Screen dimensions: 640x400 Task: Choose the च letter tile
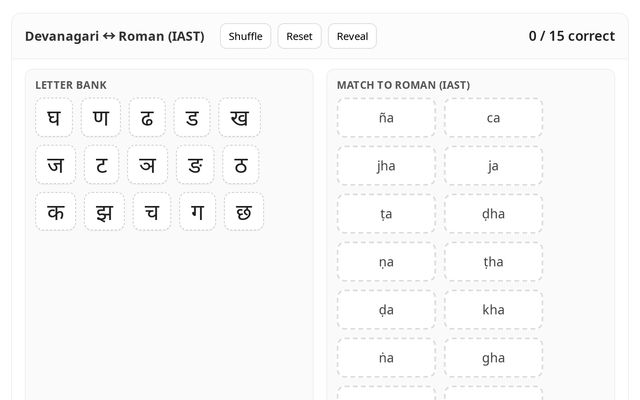pyautogui.click(x=151, y=212)
